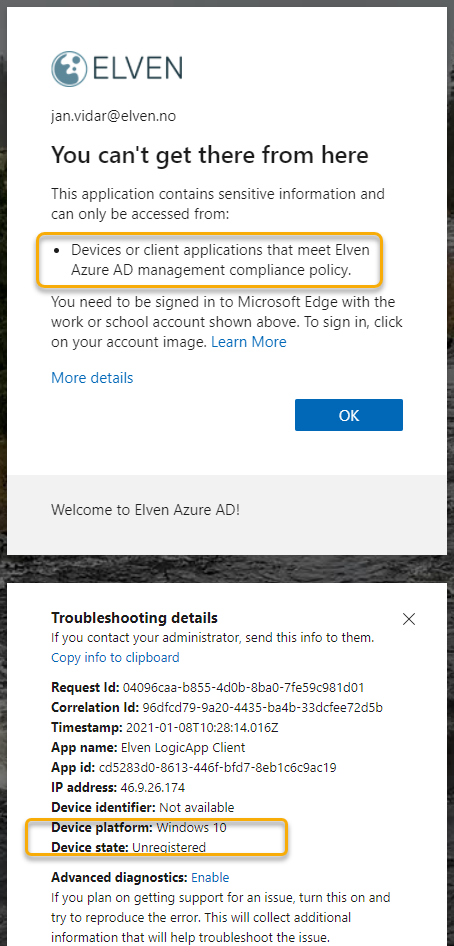Select the Elven LogicApp Client app name
This screenshot has height=946, width=454.
pos(183,748)
